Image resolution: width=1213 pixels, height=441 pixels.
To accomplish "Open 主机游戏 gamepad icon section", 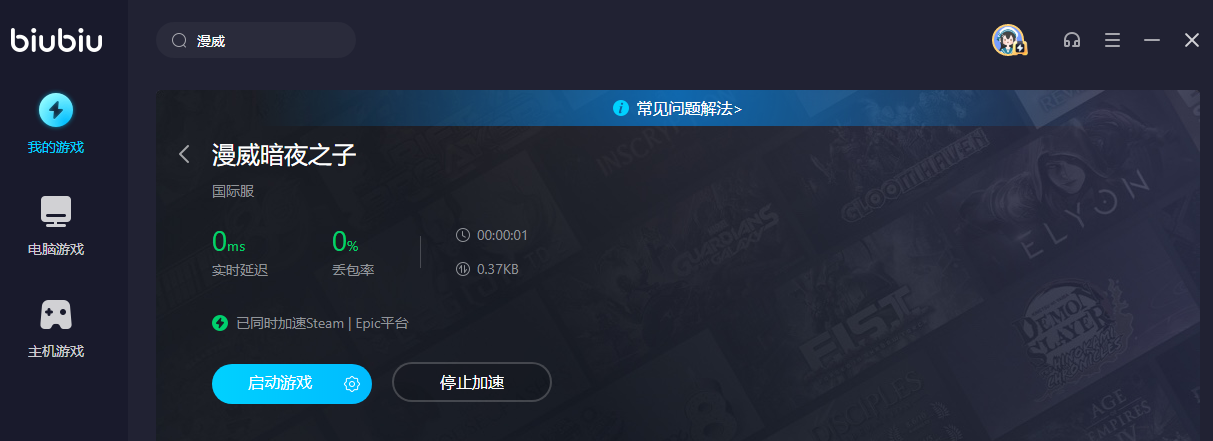I will click(x=56, y=314).
